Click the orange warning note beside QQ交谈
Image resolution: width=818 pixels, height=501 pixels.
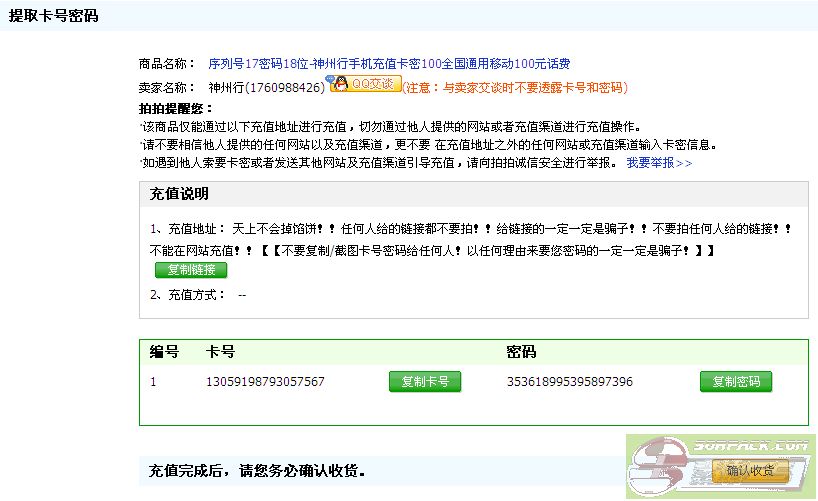click(x=515, y=88)
